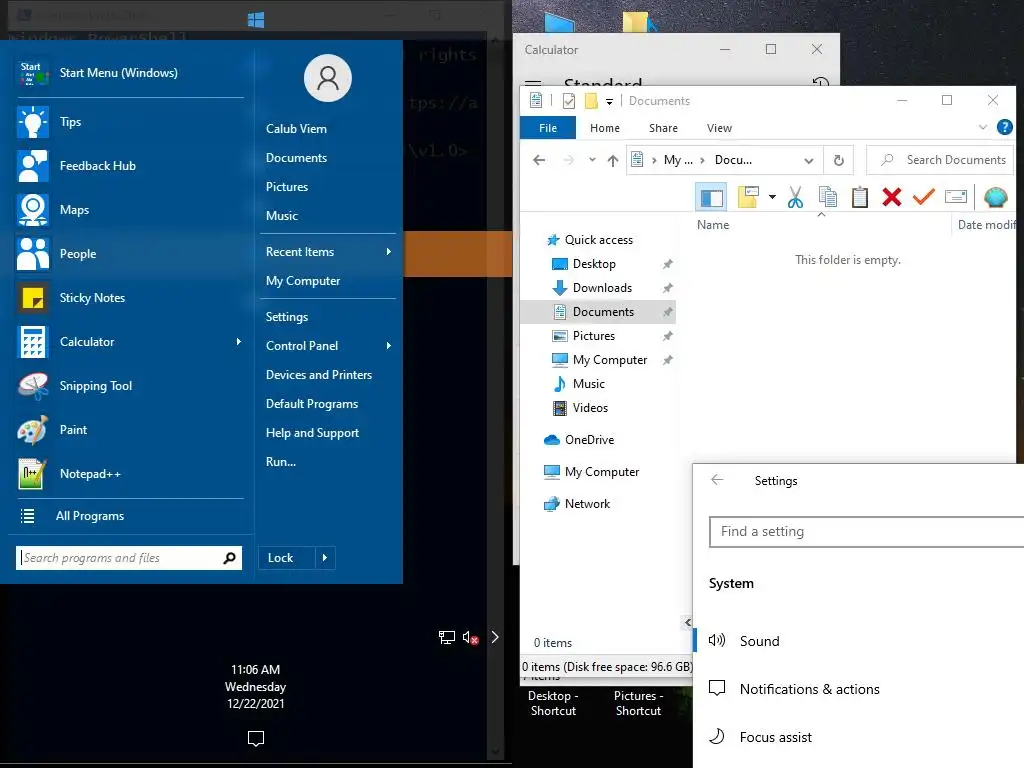This screenshot has height=768, width=1024.
Task: Expand the Explorer ribbon chevron
Action: coord(983,127)
